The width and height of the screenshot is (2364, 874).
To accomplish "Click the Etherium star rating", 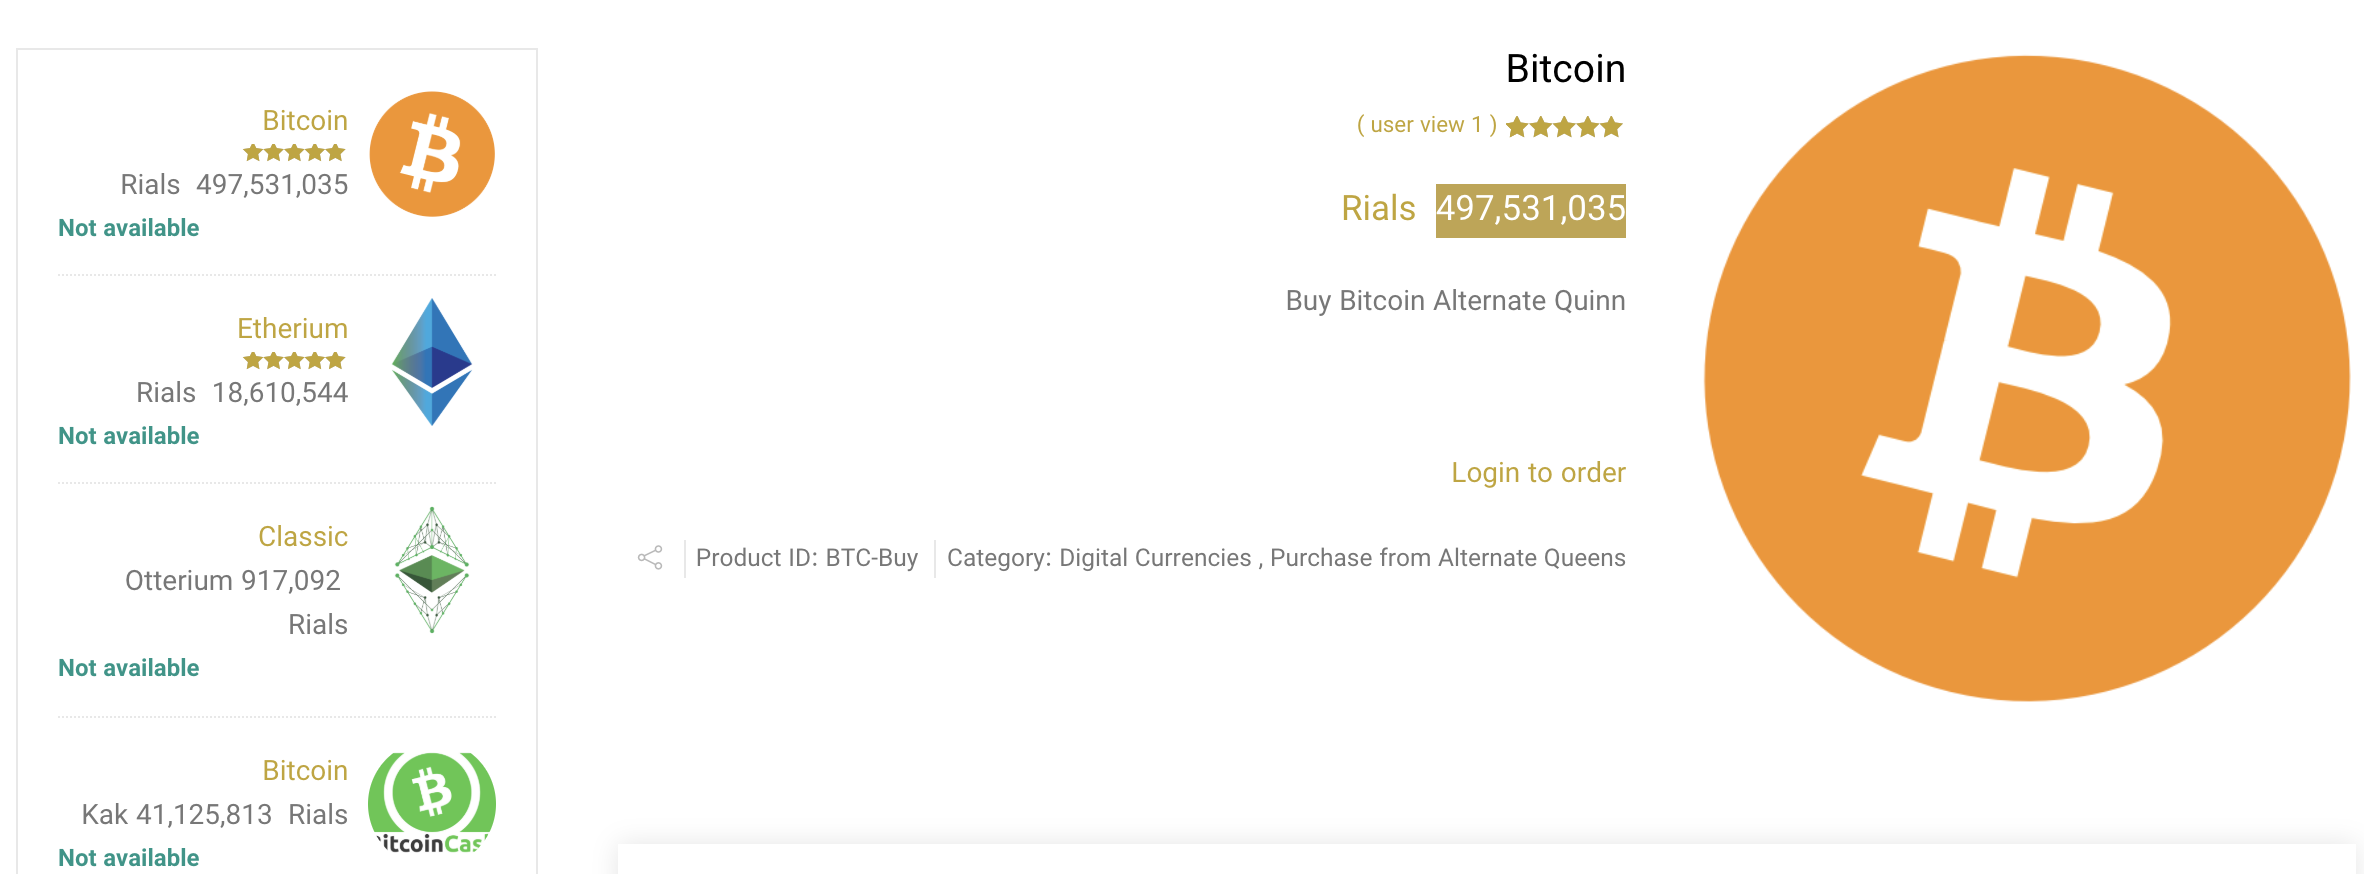I will coord(294,361).
